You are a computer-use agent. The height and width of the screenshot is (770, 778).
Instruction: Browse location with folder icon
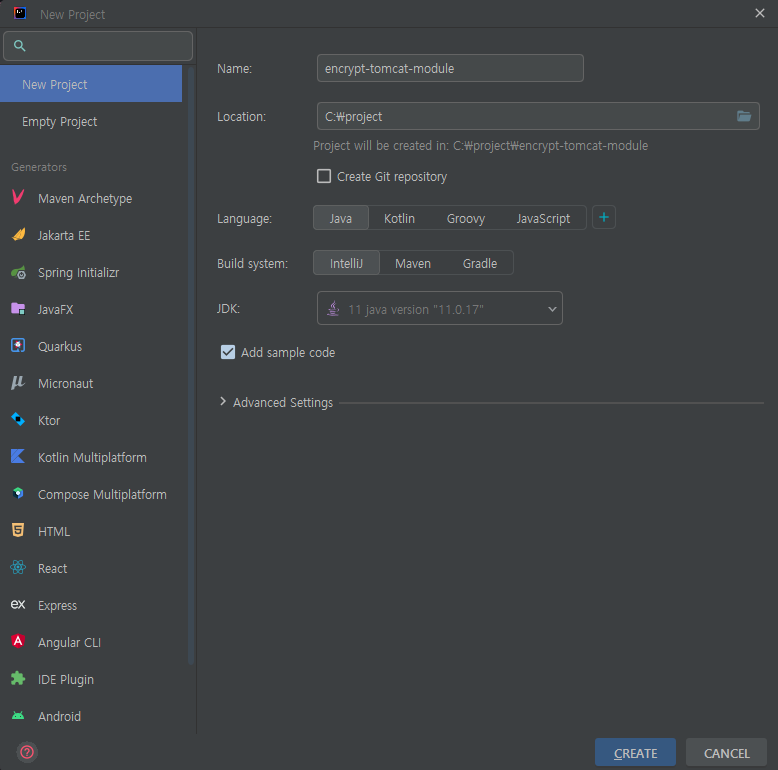pos(744,116)
